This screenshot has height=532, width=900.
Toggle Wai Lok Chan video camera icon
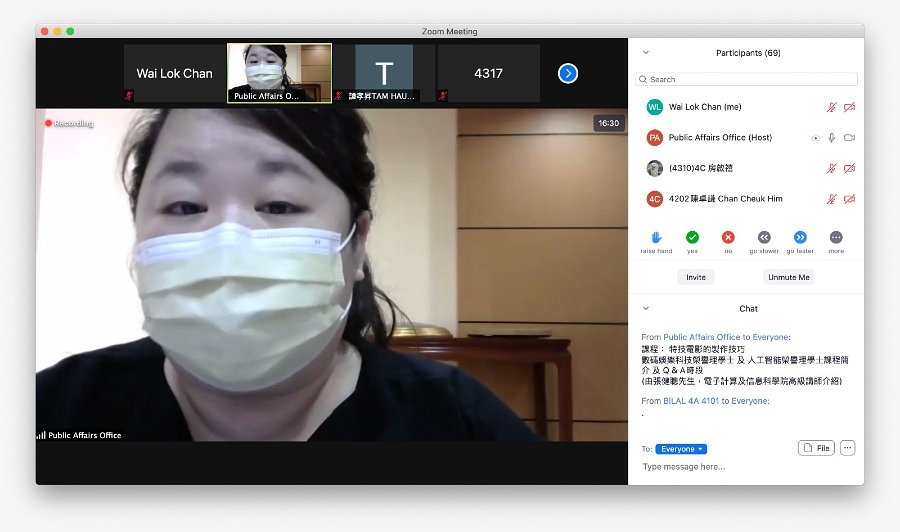[x=849, y=107]
